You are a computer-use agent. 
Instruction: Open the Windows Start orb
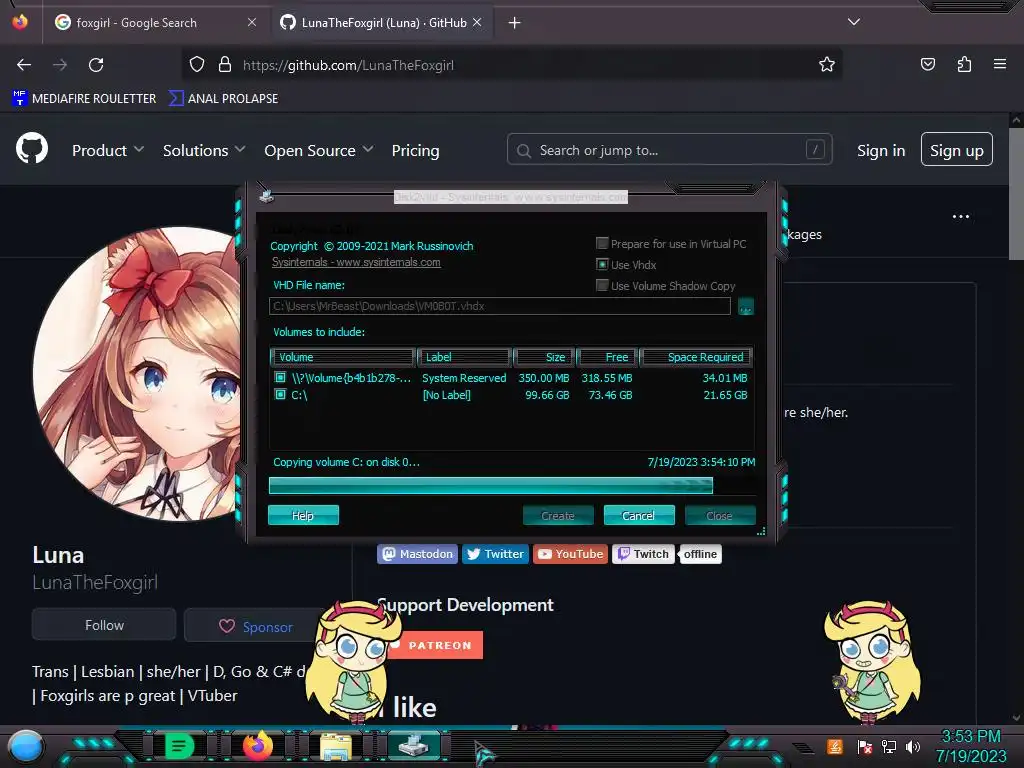pyautogui.click(x=25, y=746)
